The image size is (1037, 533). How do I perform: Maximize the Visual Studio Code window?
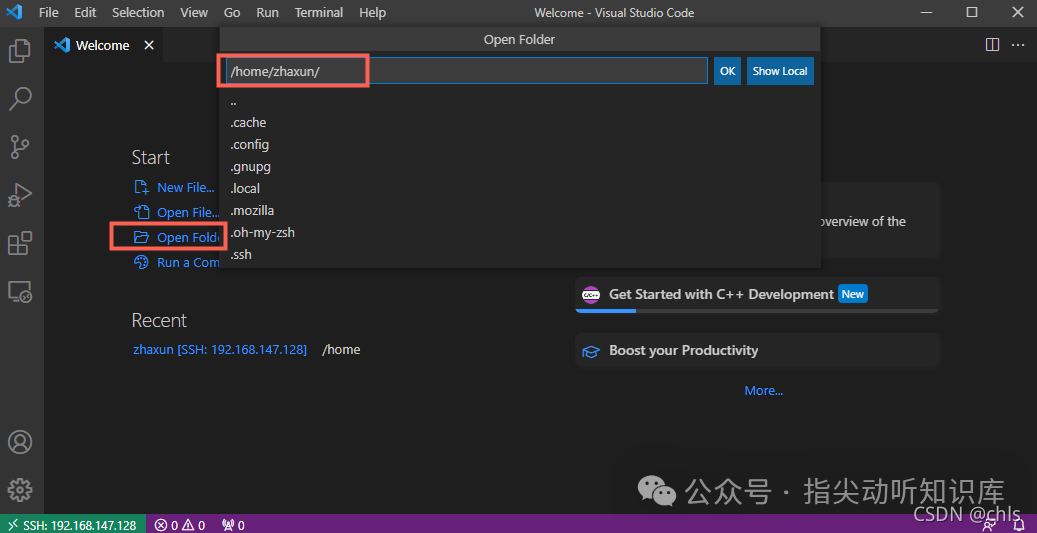[x=972, y=12]
